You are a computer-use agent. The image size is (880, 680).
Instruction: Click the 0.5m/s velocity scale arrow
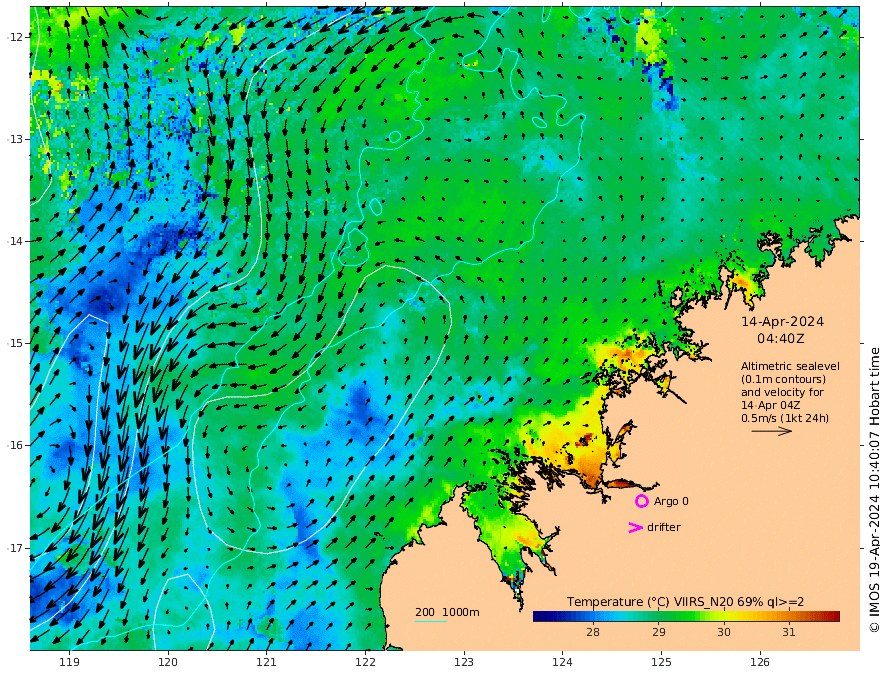pyautogui.click(x=772, y=431)
